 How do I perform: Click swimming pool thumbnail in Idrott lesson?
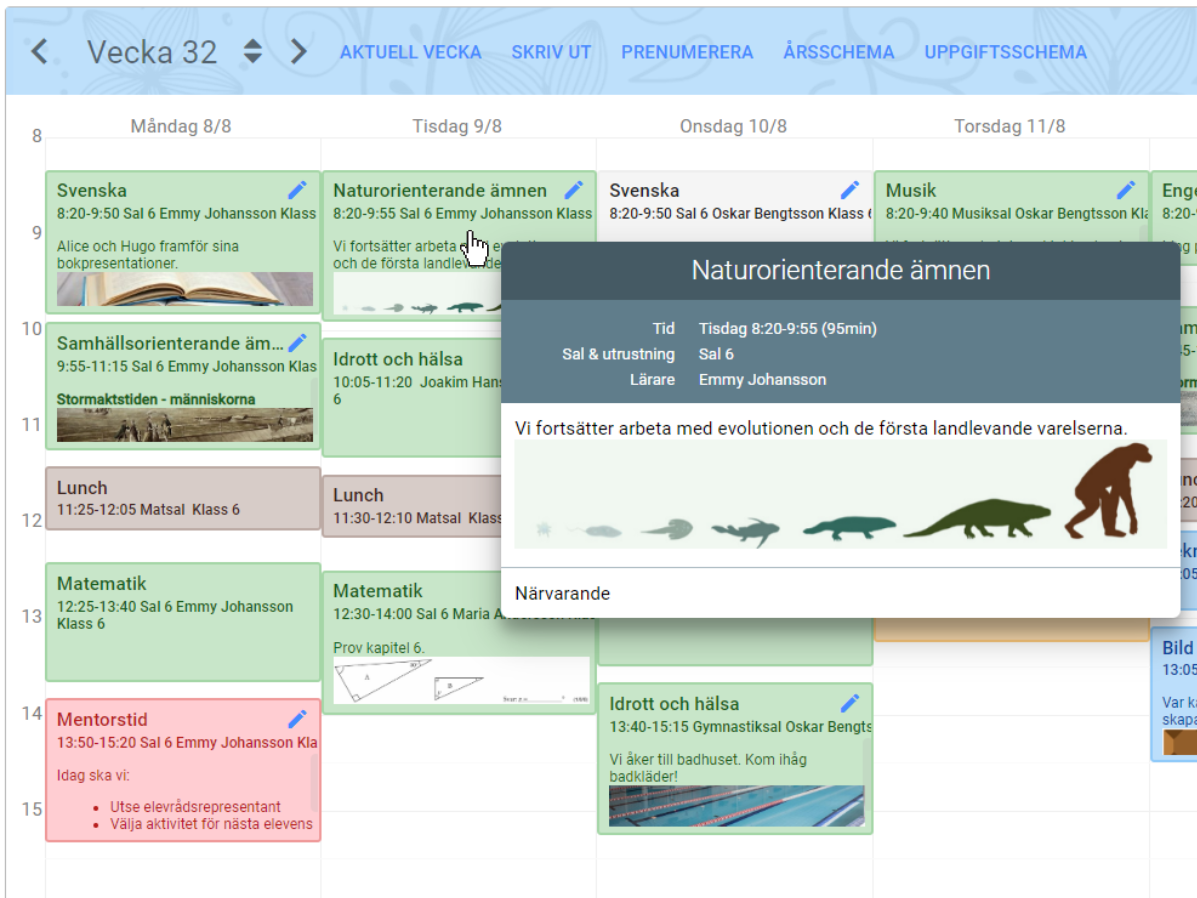736,806
